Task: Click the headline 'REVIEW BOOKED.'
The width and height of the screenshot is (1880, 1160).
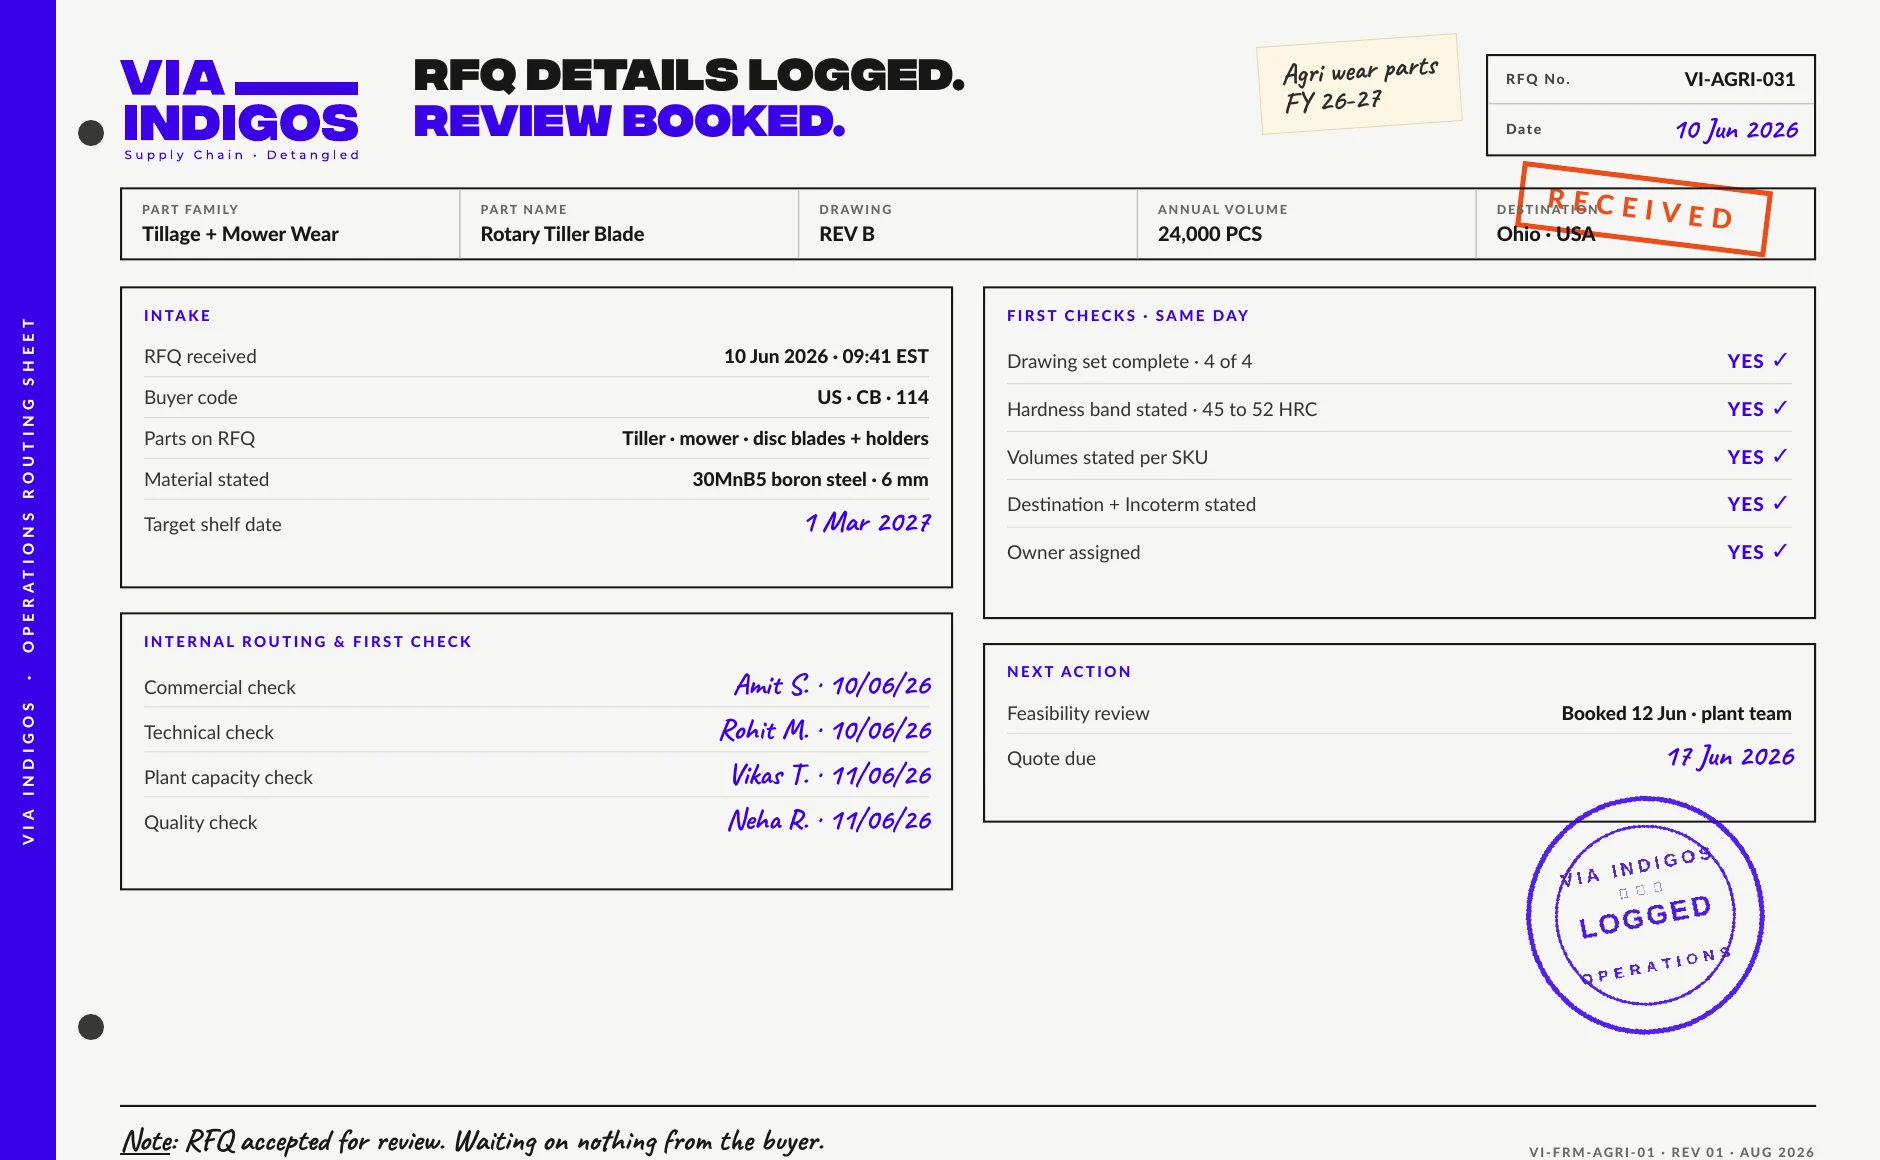Action: point(629,121)
